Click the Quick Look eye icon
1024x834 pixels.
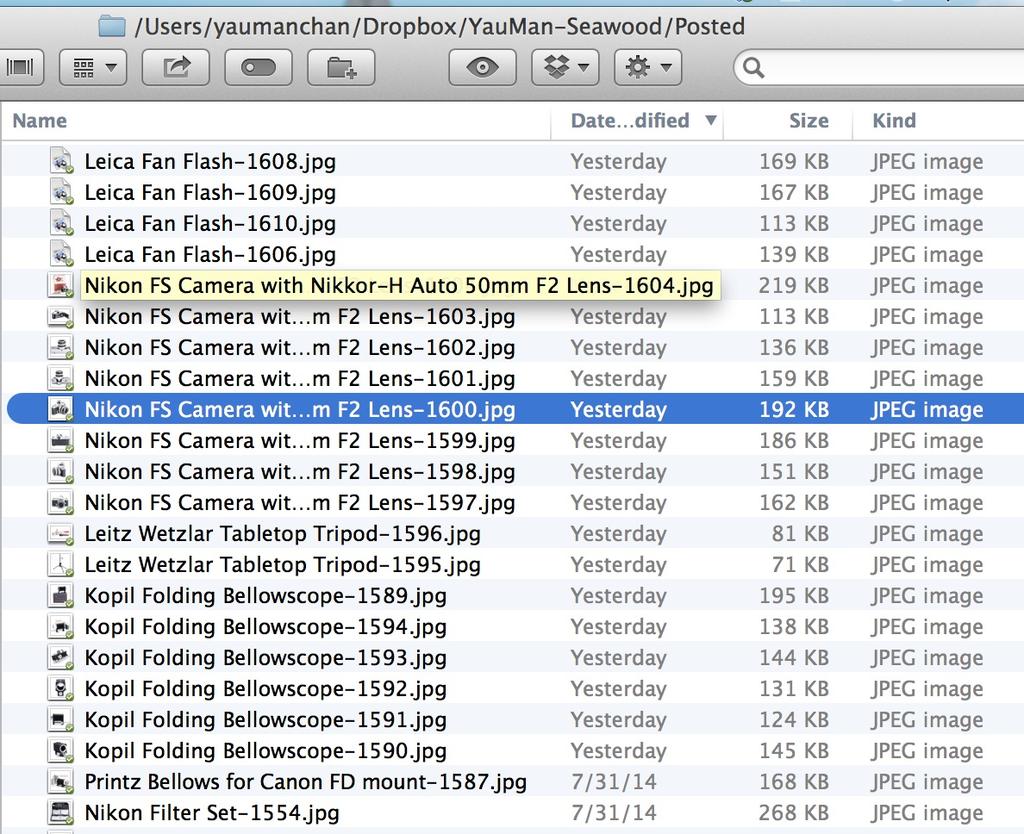tap(483, 67)
